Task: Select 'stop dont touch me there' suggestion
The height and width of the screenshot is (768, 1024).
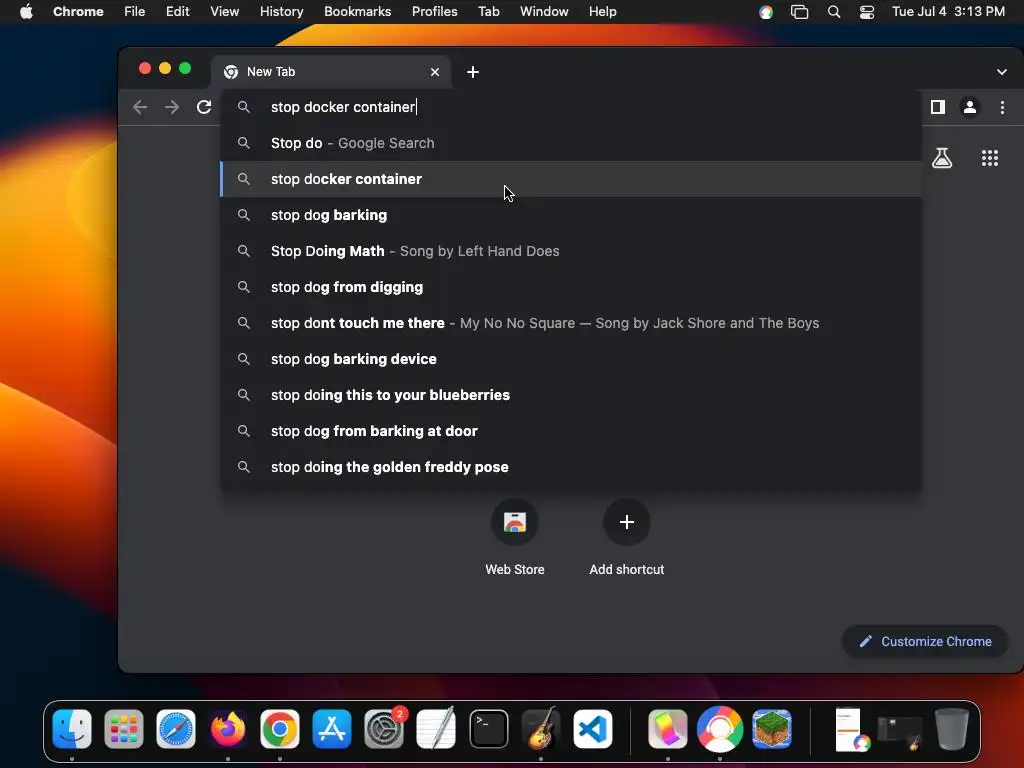Action: 571,323
